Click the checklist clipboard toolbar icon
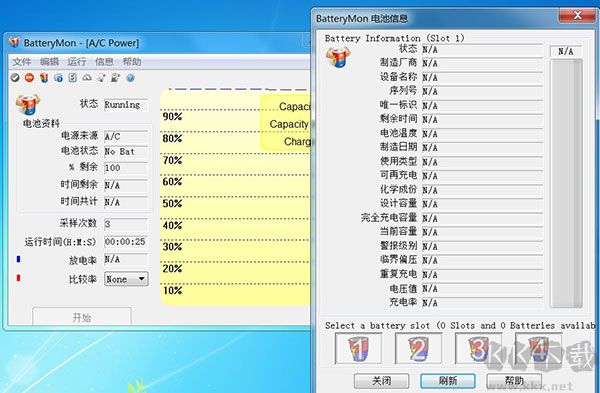Viewport: 600px width, 393px height. click(73, 78)
